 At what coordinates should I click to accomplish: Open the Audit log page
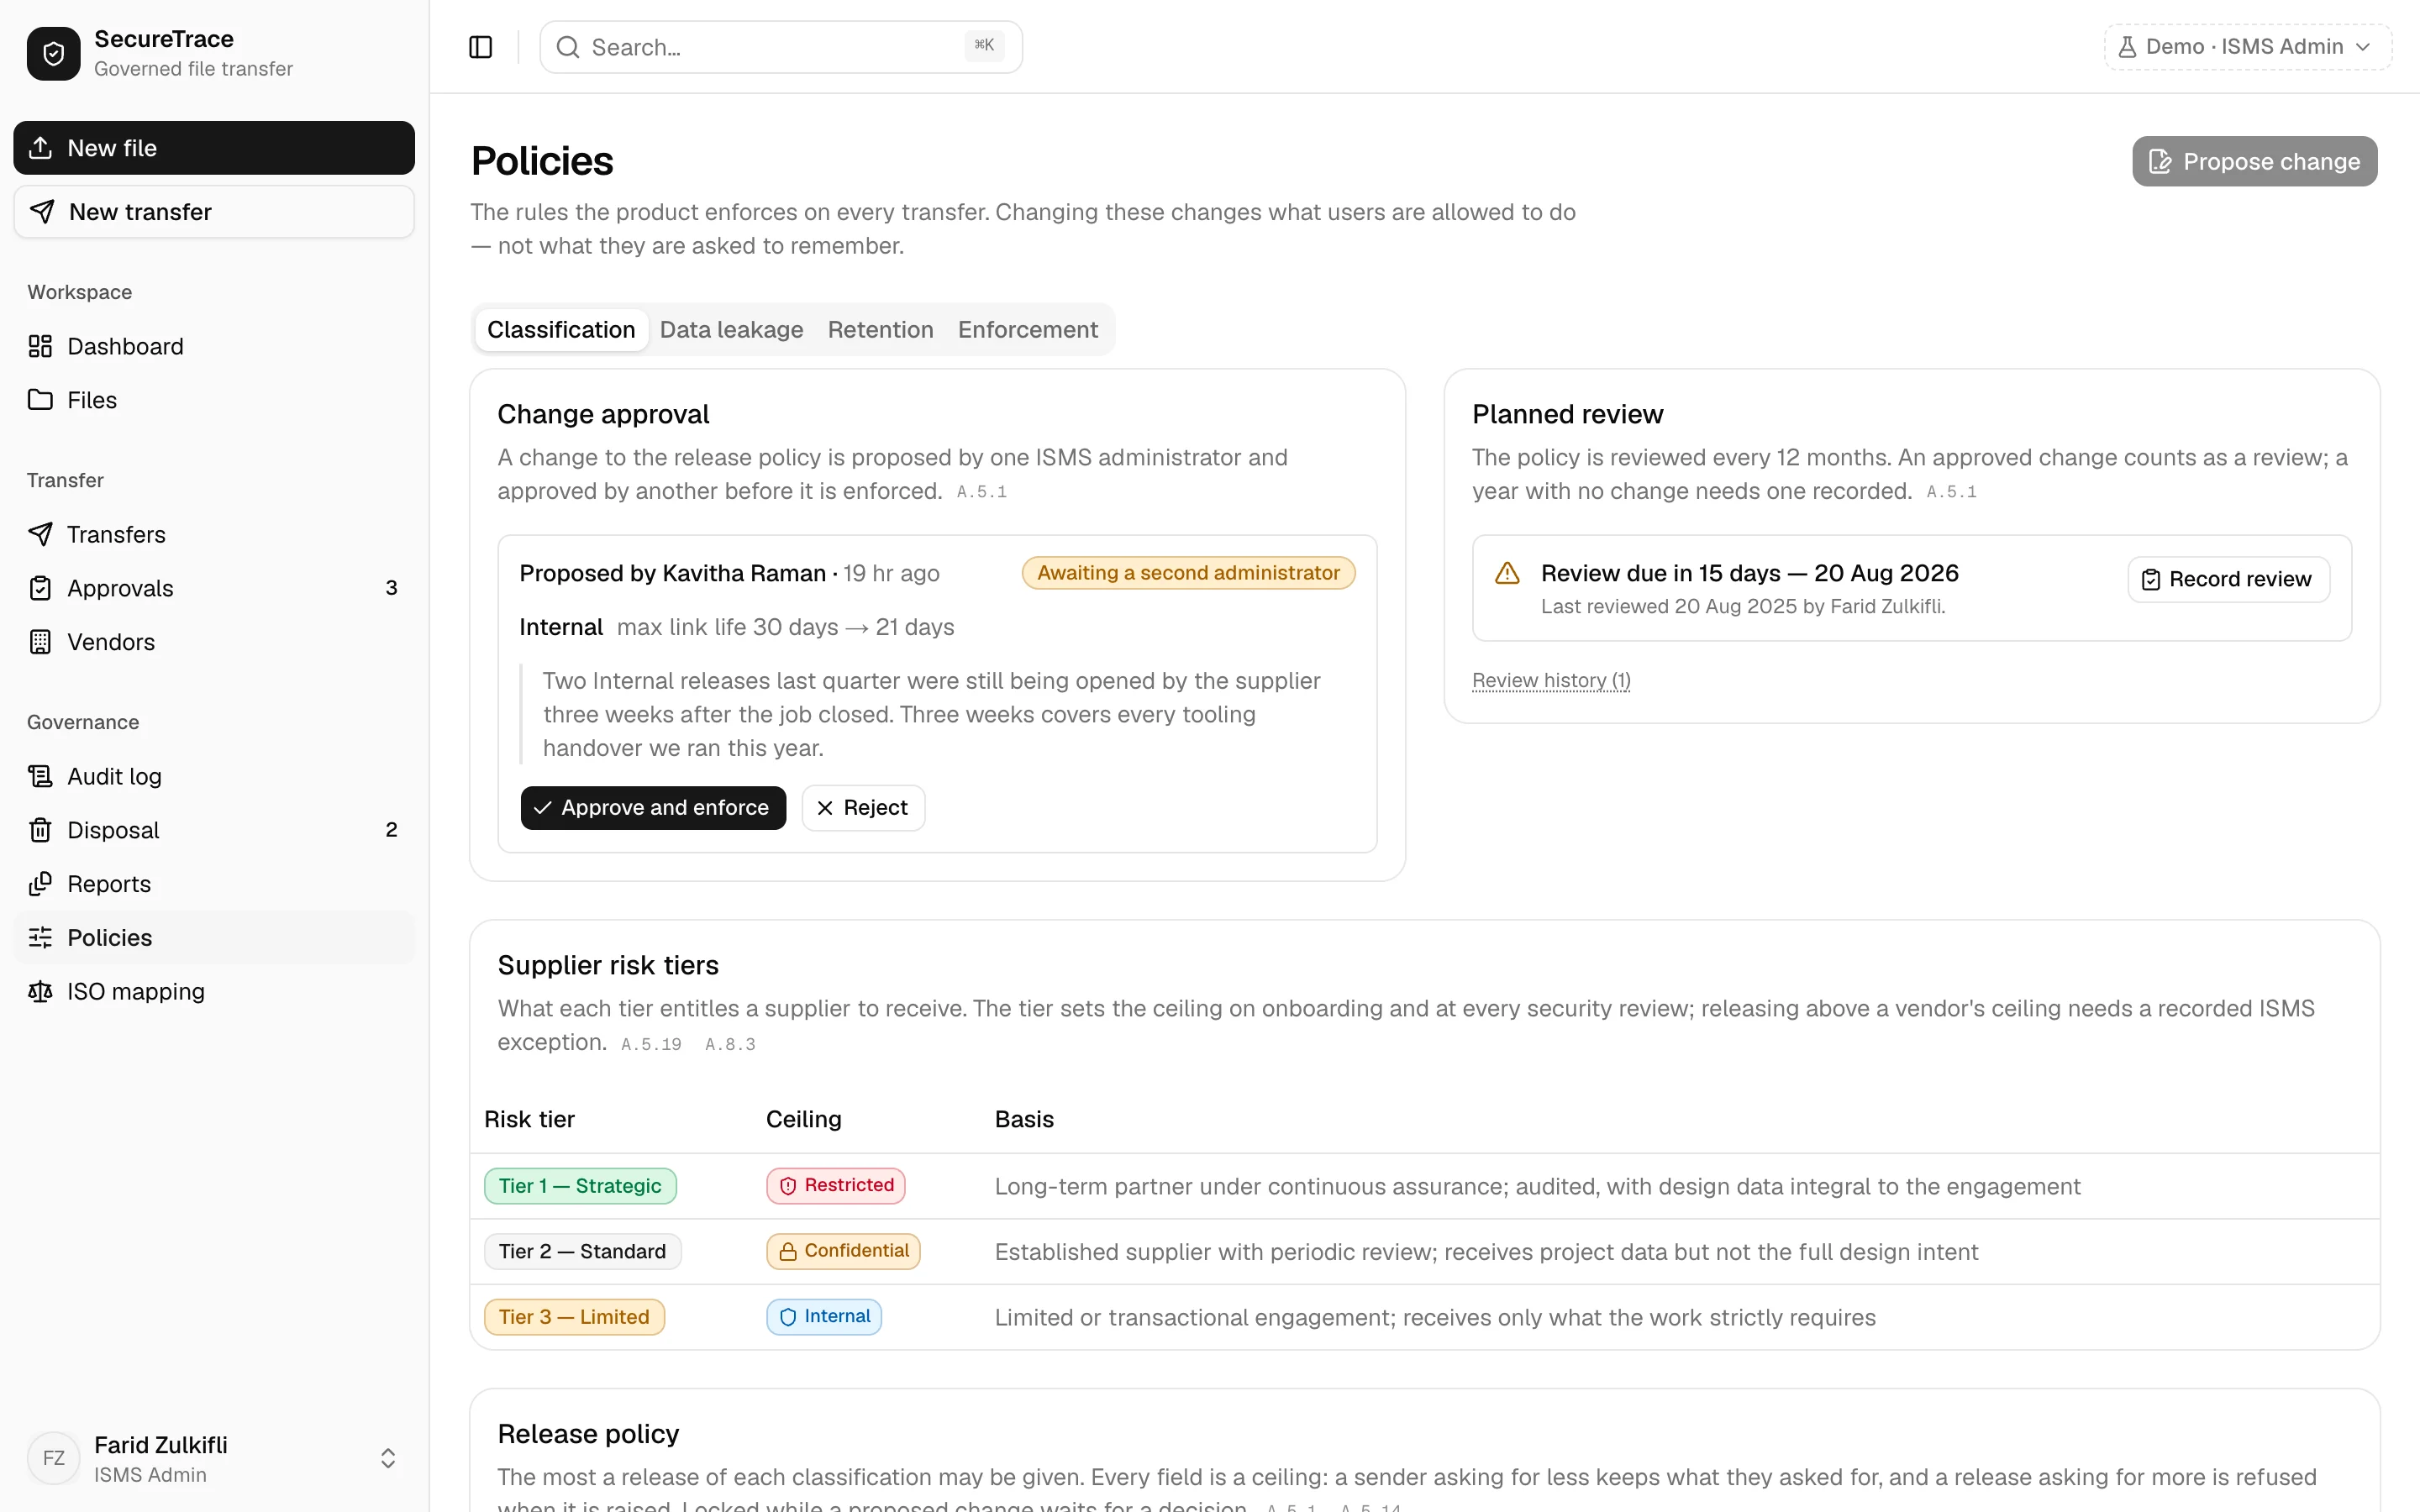214,776
